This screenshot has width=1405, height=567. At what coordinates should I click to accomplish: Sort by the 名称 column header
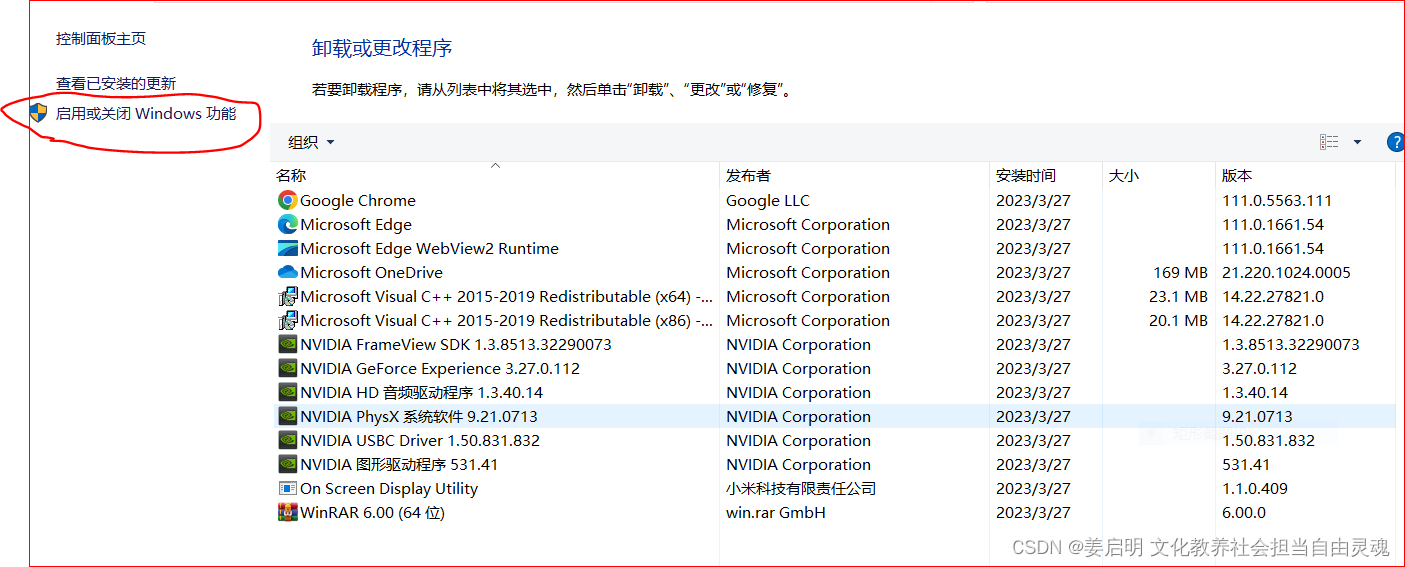[291, 176]
